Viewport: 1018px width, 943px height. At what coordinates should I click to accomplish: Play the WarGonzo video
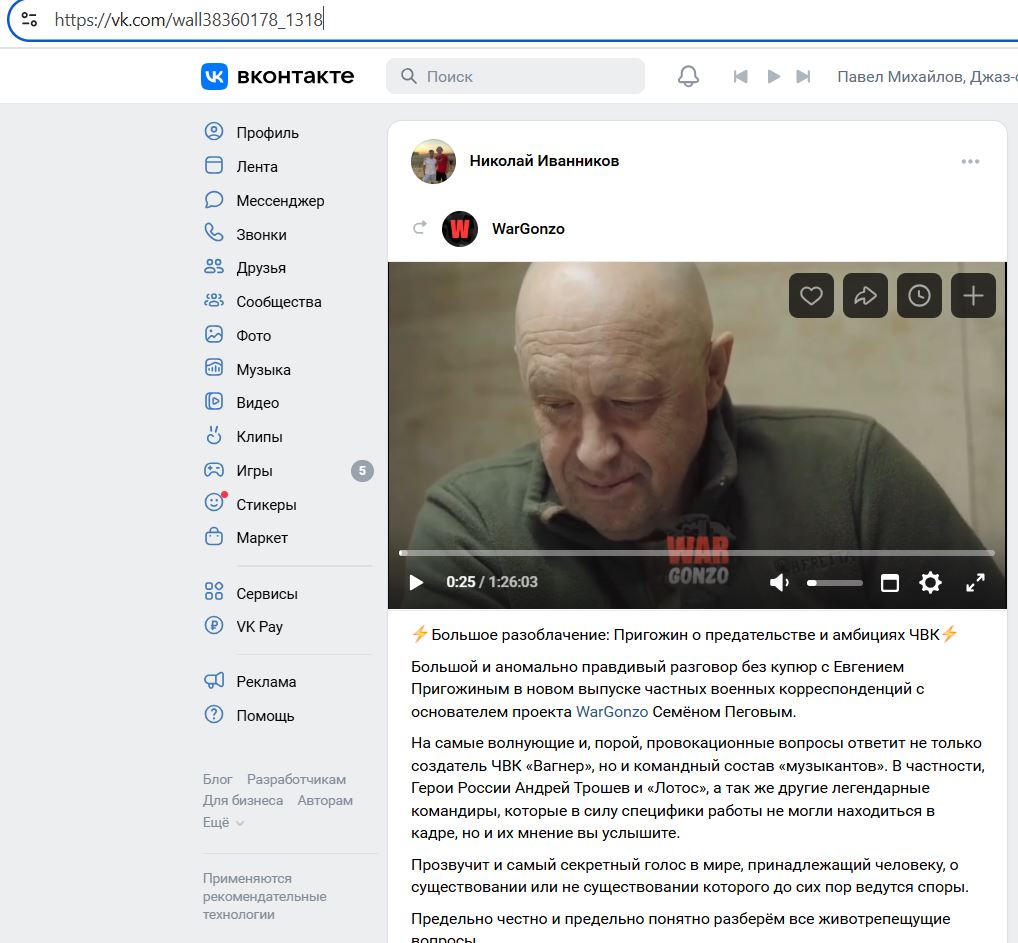click(x=416, y=582)
